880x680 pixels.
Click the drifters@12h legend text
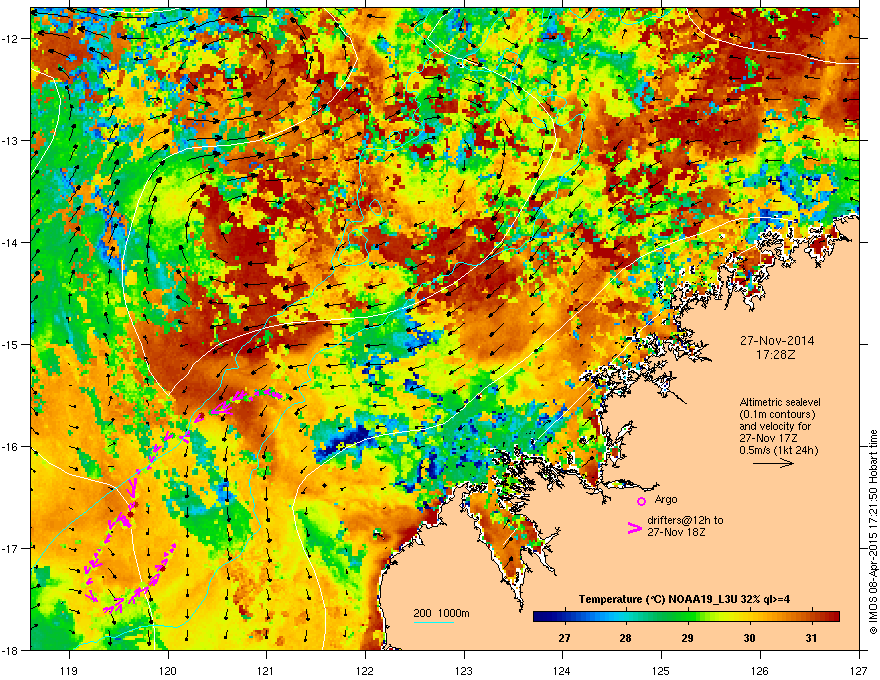coord(685,520)
